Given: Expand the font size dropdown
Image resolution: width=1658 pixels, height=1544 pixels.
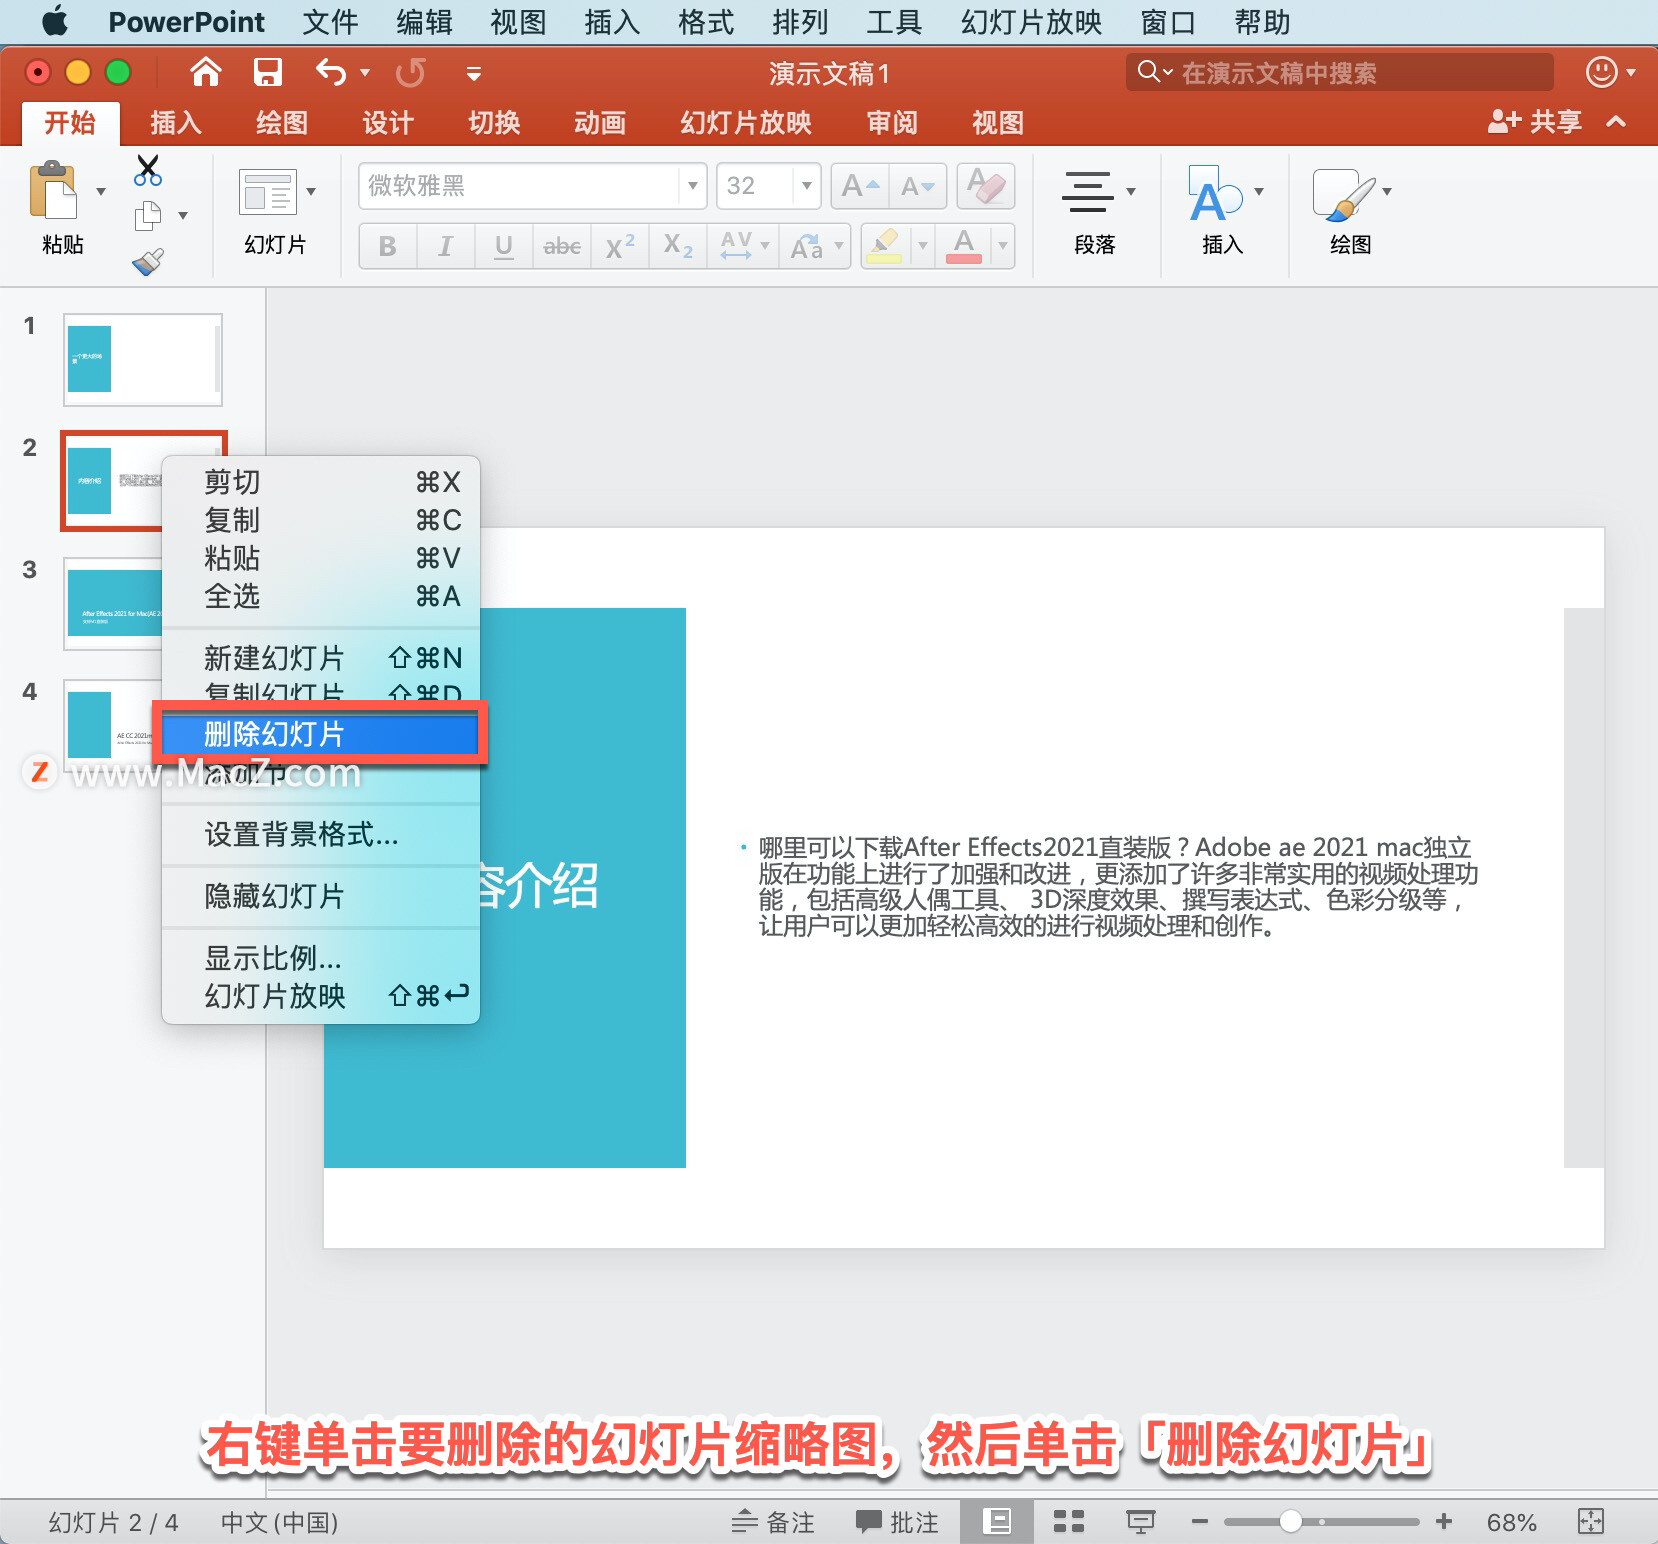Looking at the screenshot, I should [806, 186].
